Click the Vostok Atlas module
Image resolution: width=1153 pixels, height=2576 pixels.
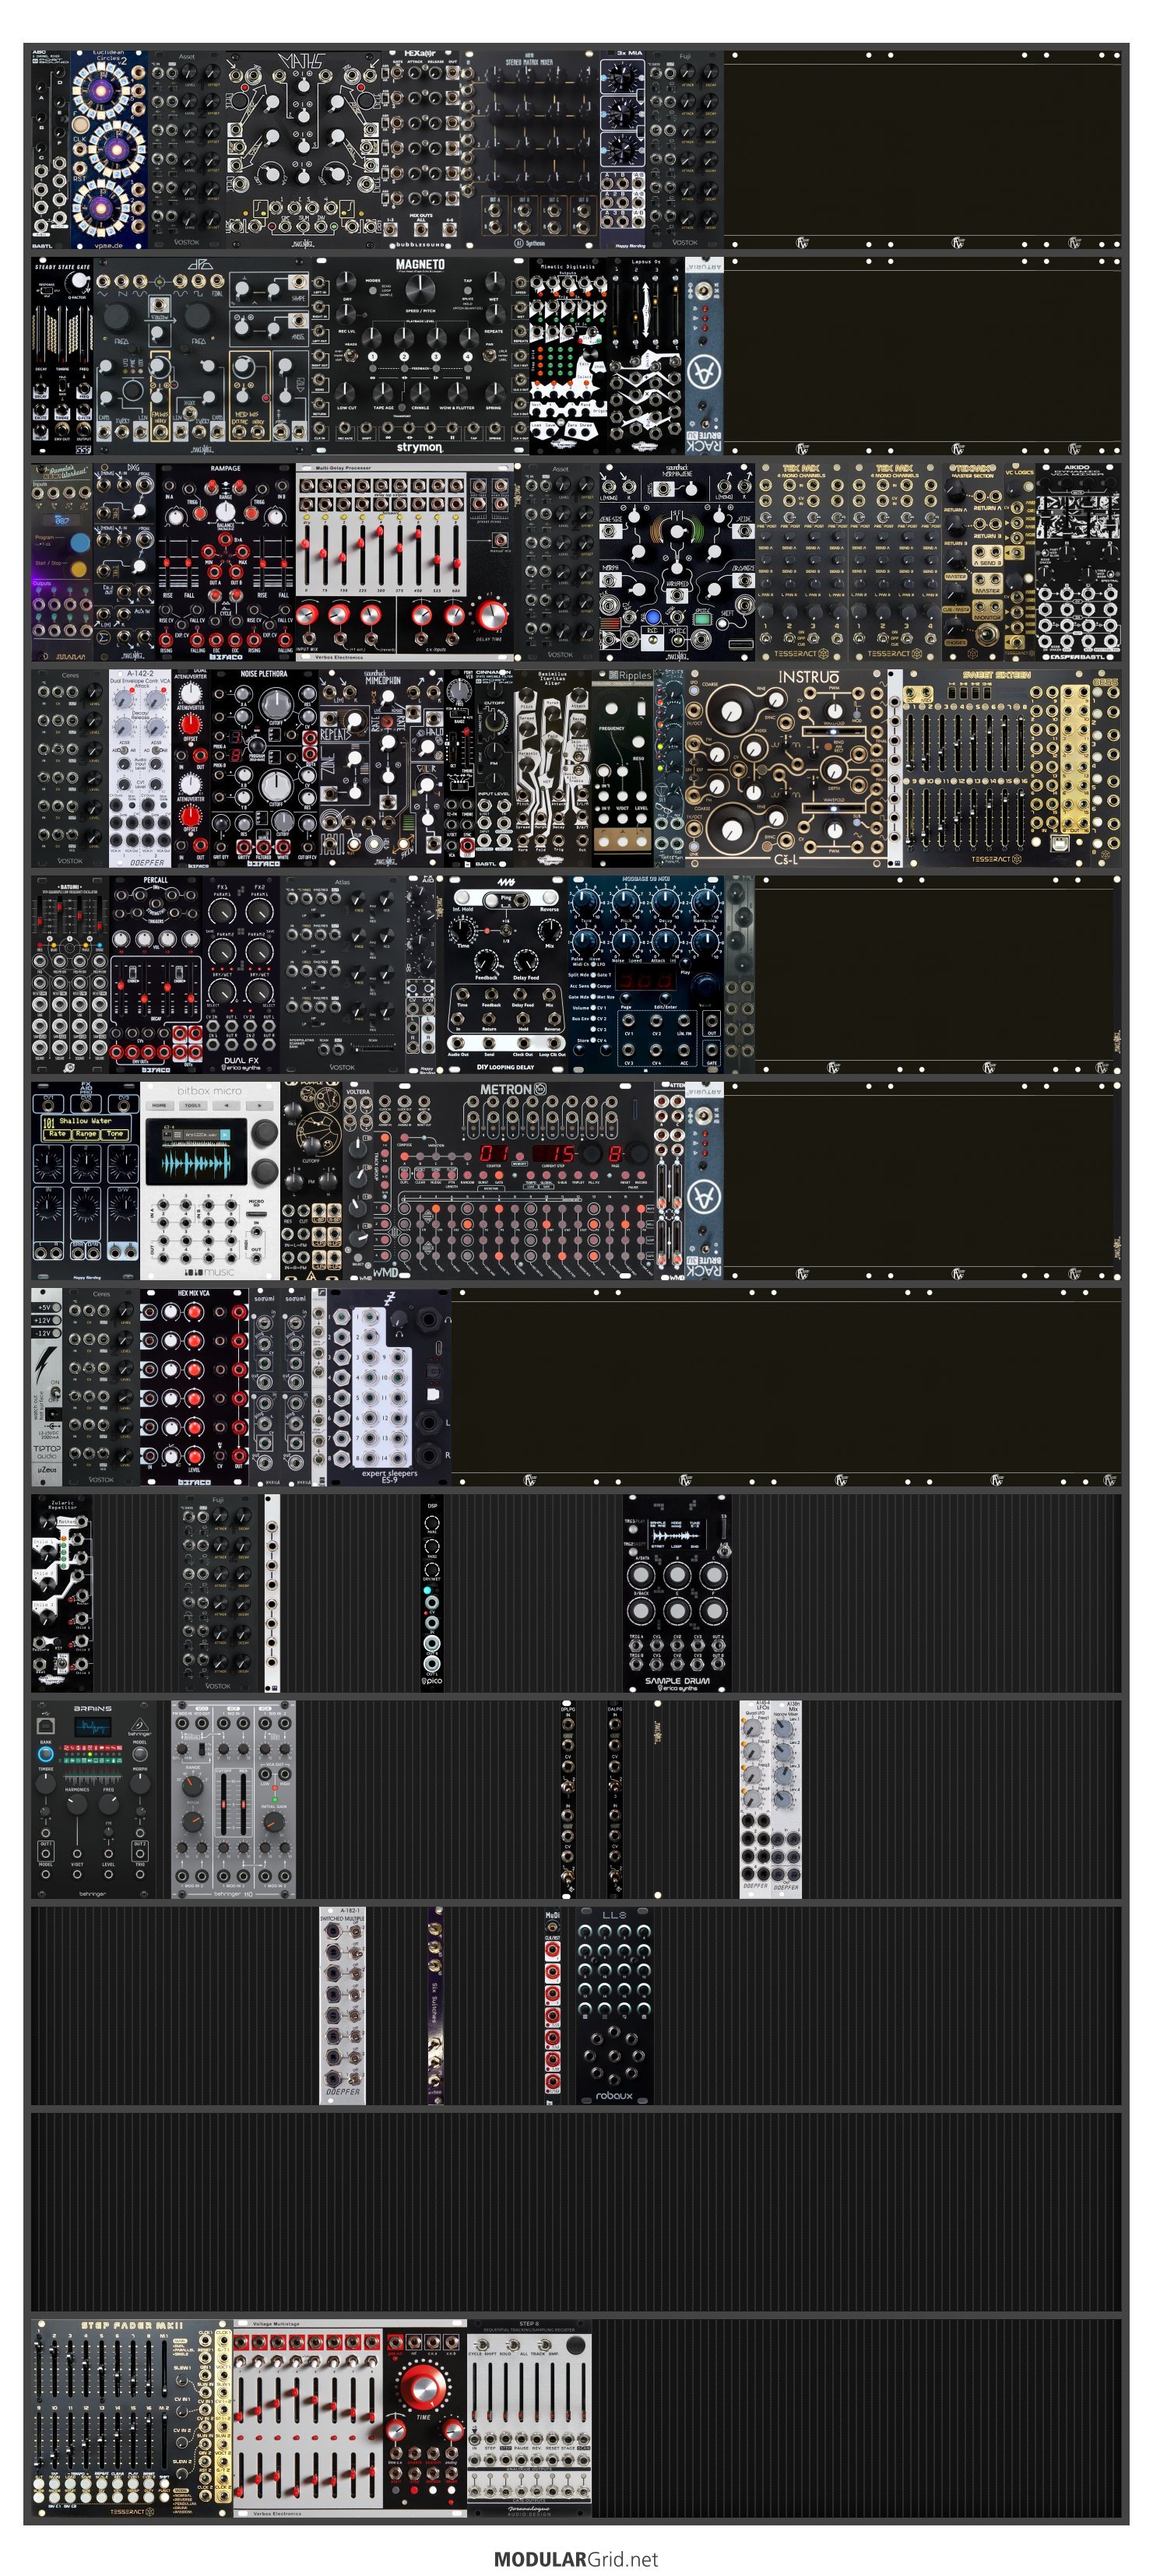pos(342,975)
